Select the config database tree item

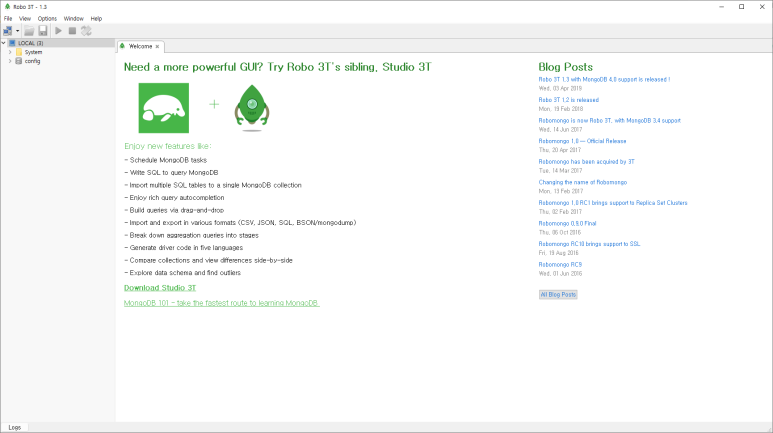pos(33,61)
